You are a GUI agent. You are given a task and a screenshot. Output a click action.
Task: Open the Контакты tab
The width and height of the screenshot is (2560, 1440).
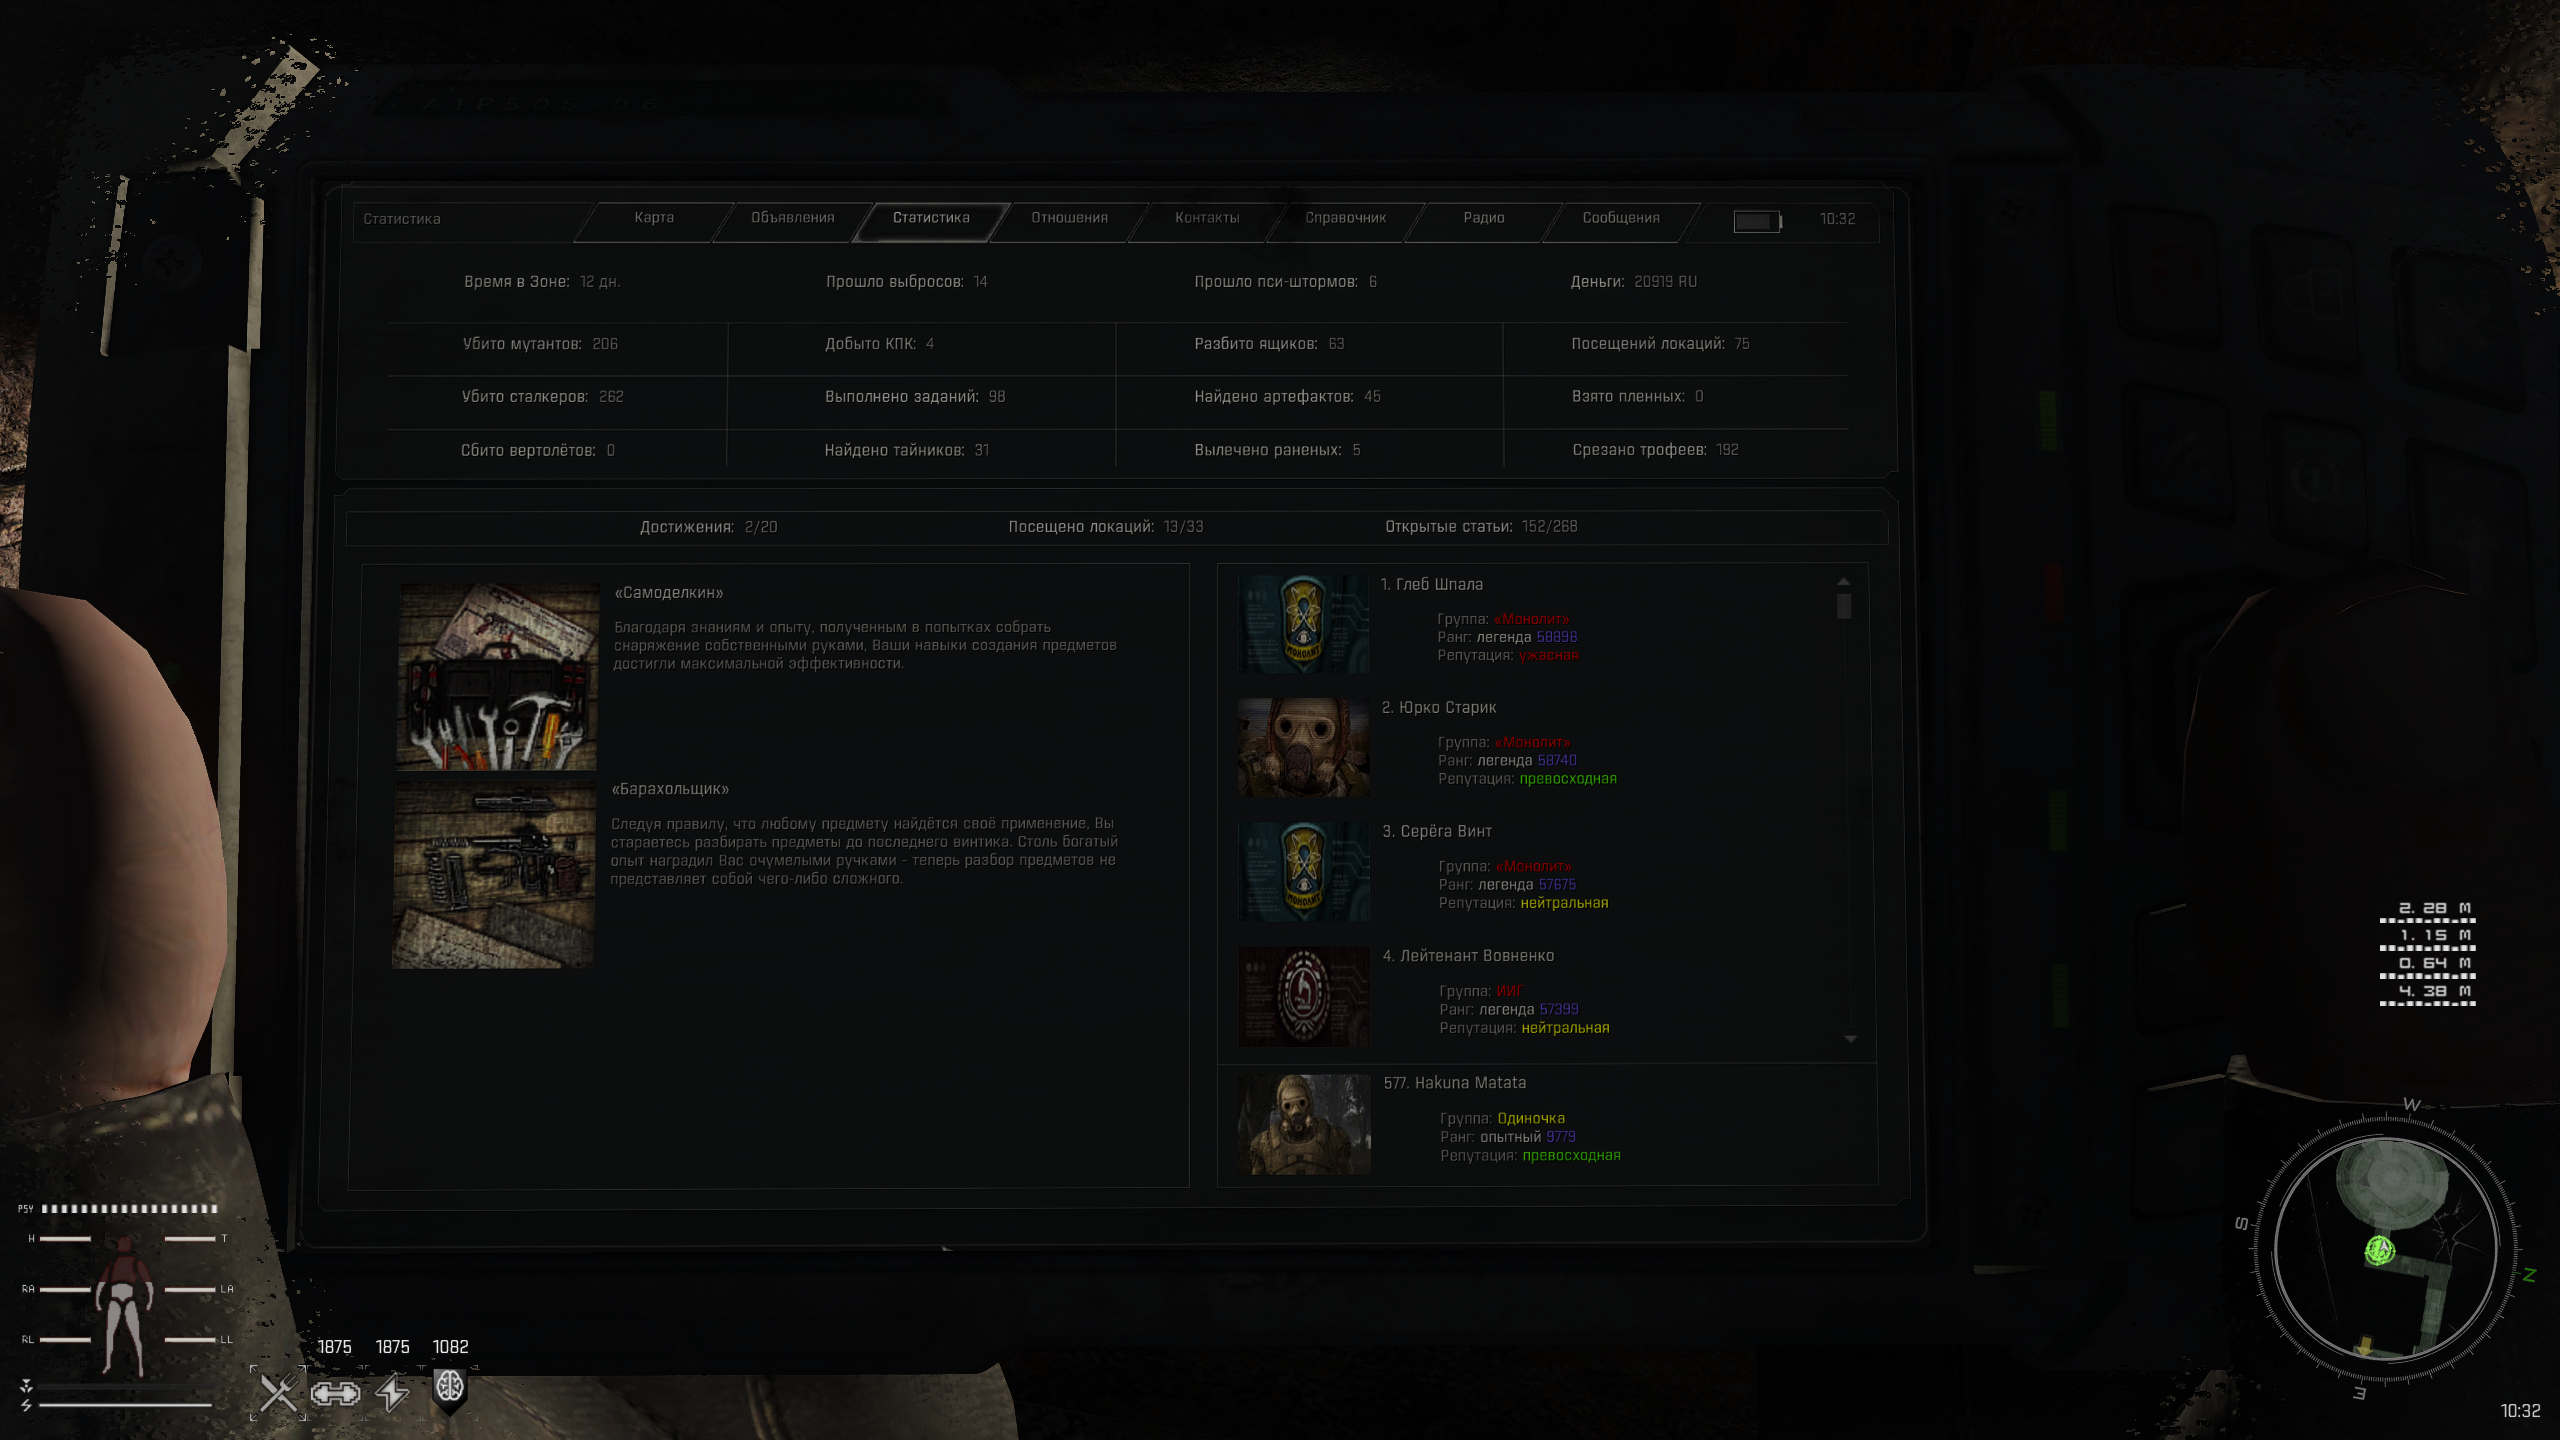[1207, 218]
